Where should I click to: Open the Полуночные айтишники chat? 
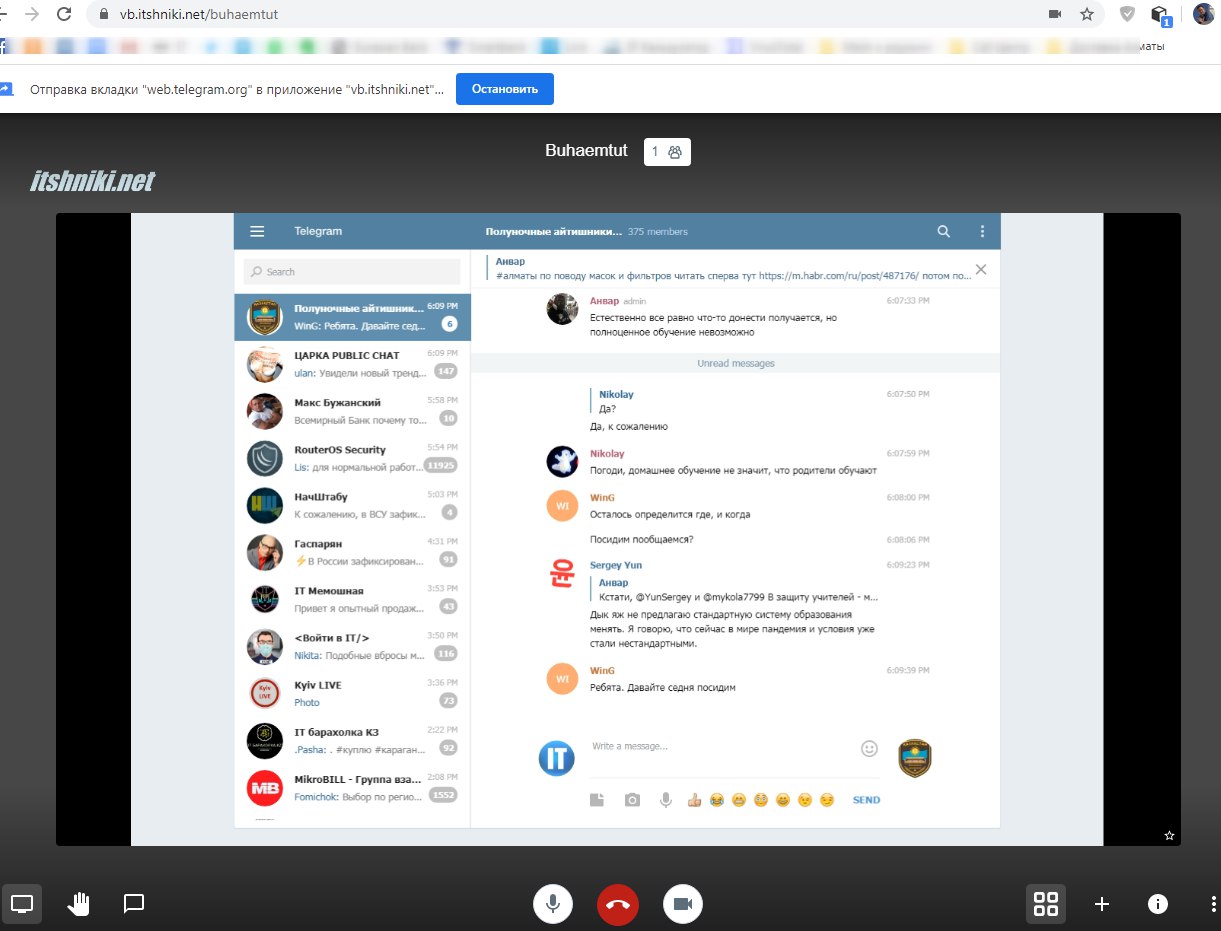click(x=352, y=316)
